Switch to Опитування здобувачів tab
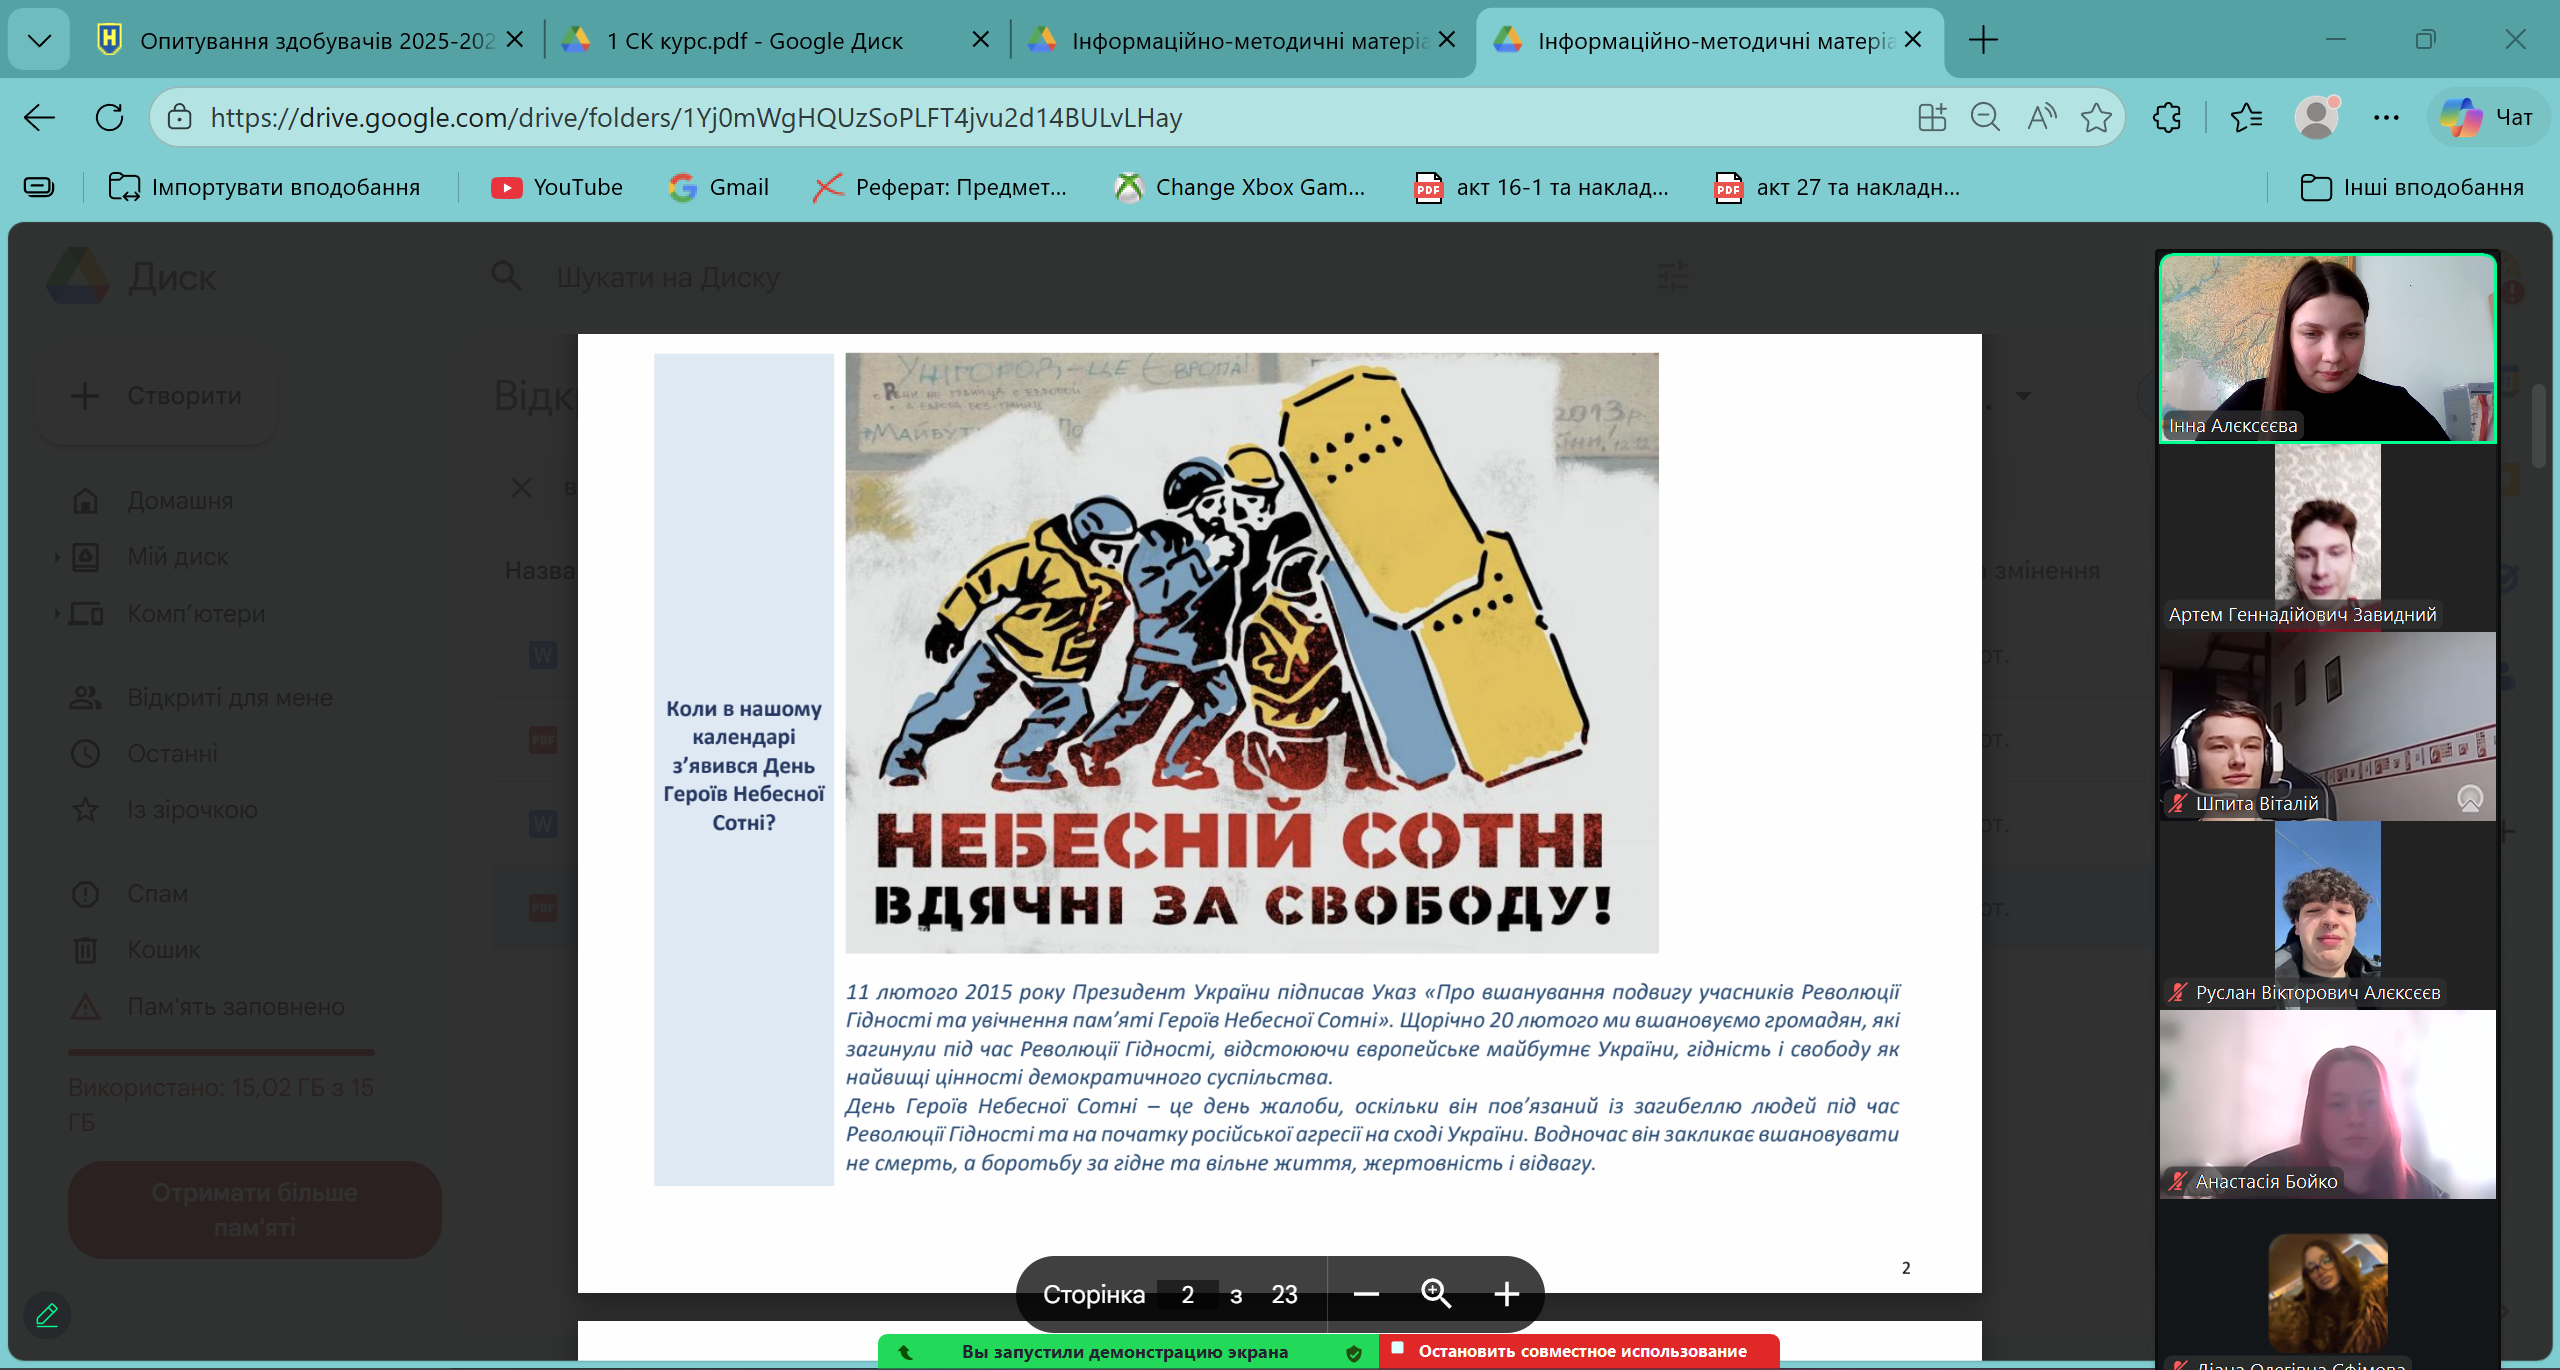2560x1370 pixels. [x=300, y=41]
